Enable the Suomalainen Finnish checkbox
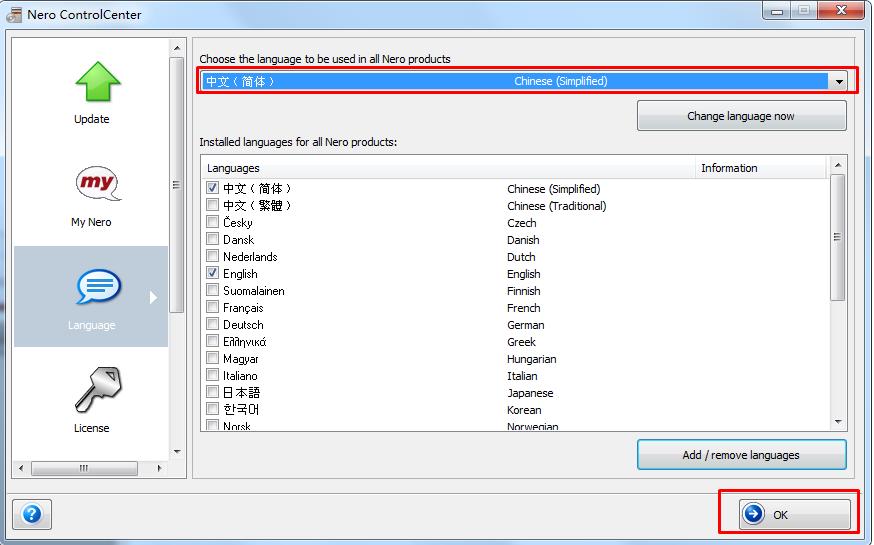Screen dimensions: 874x545 click(x=212, y=290)
